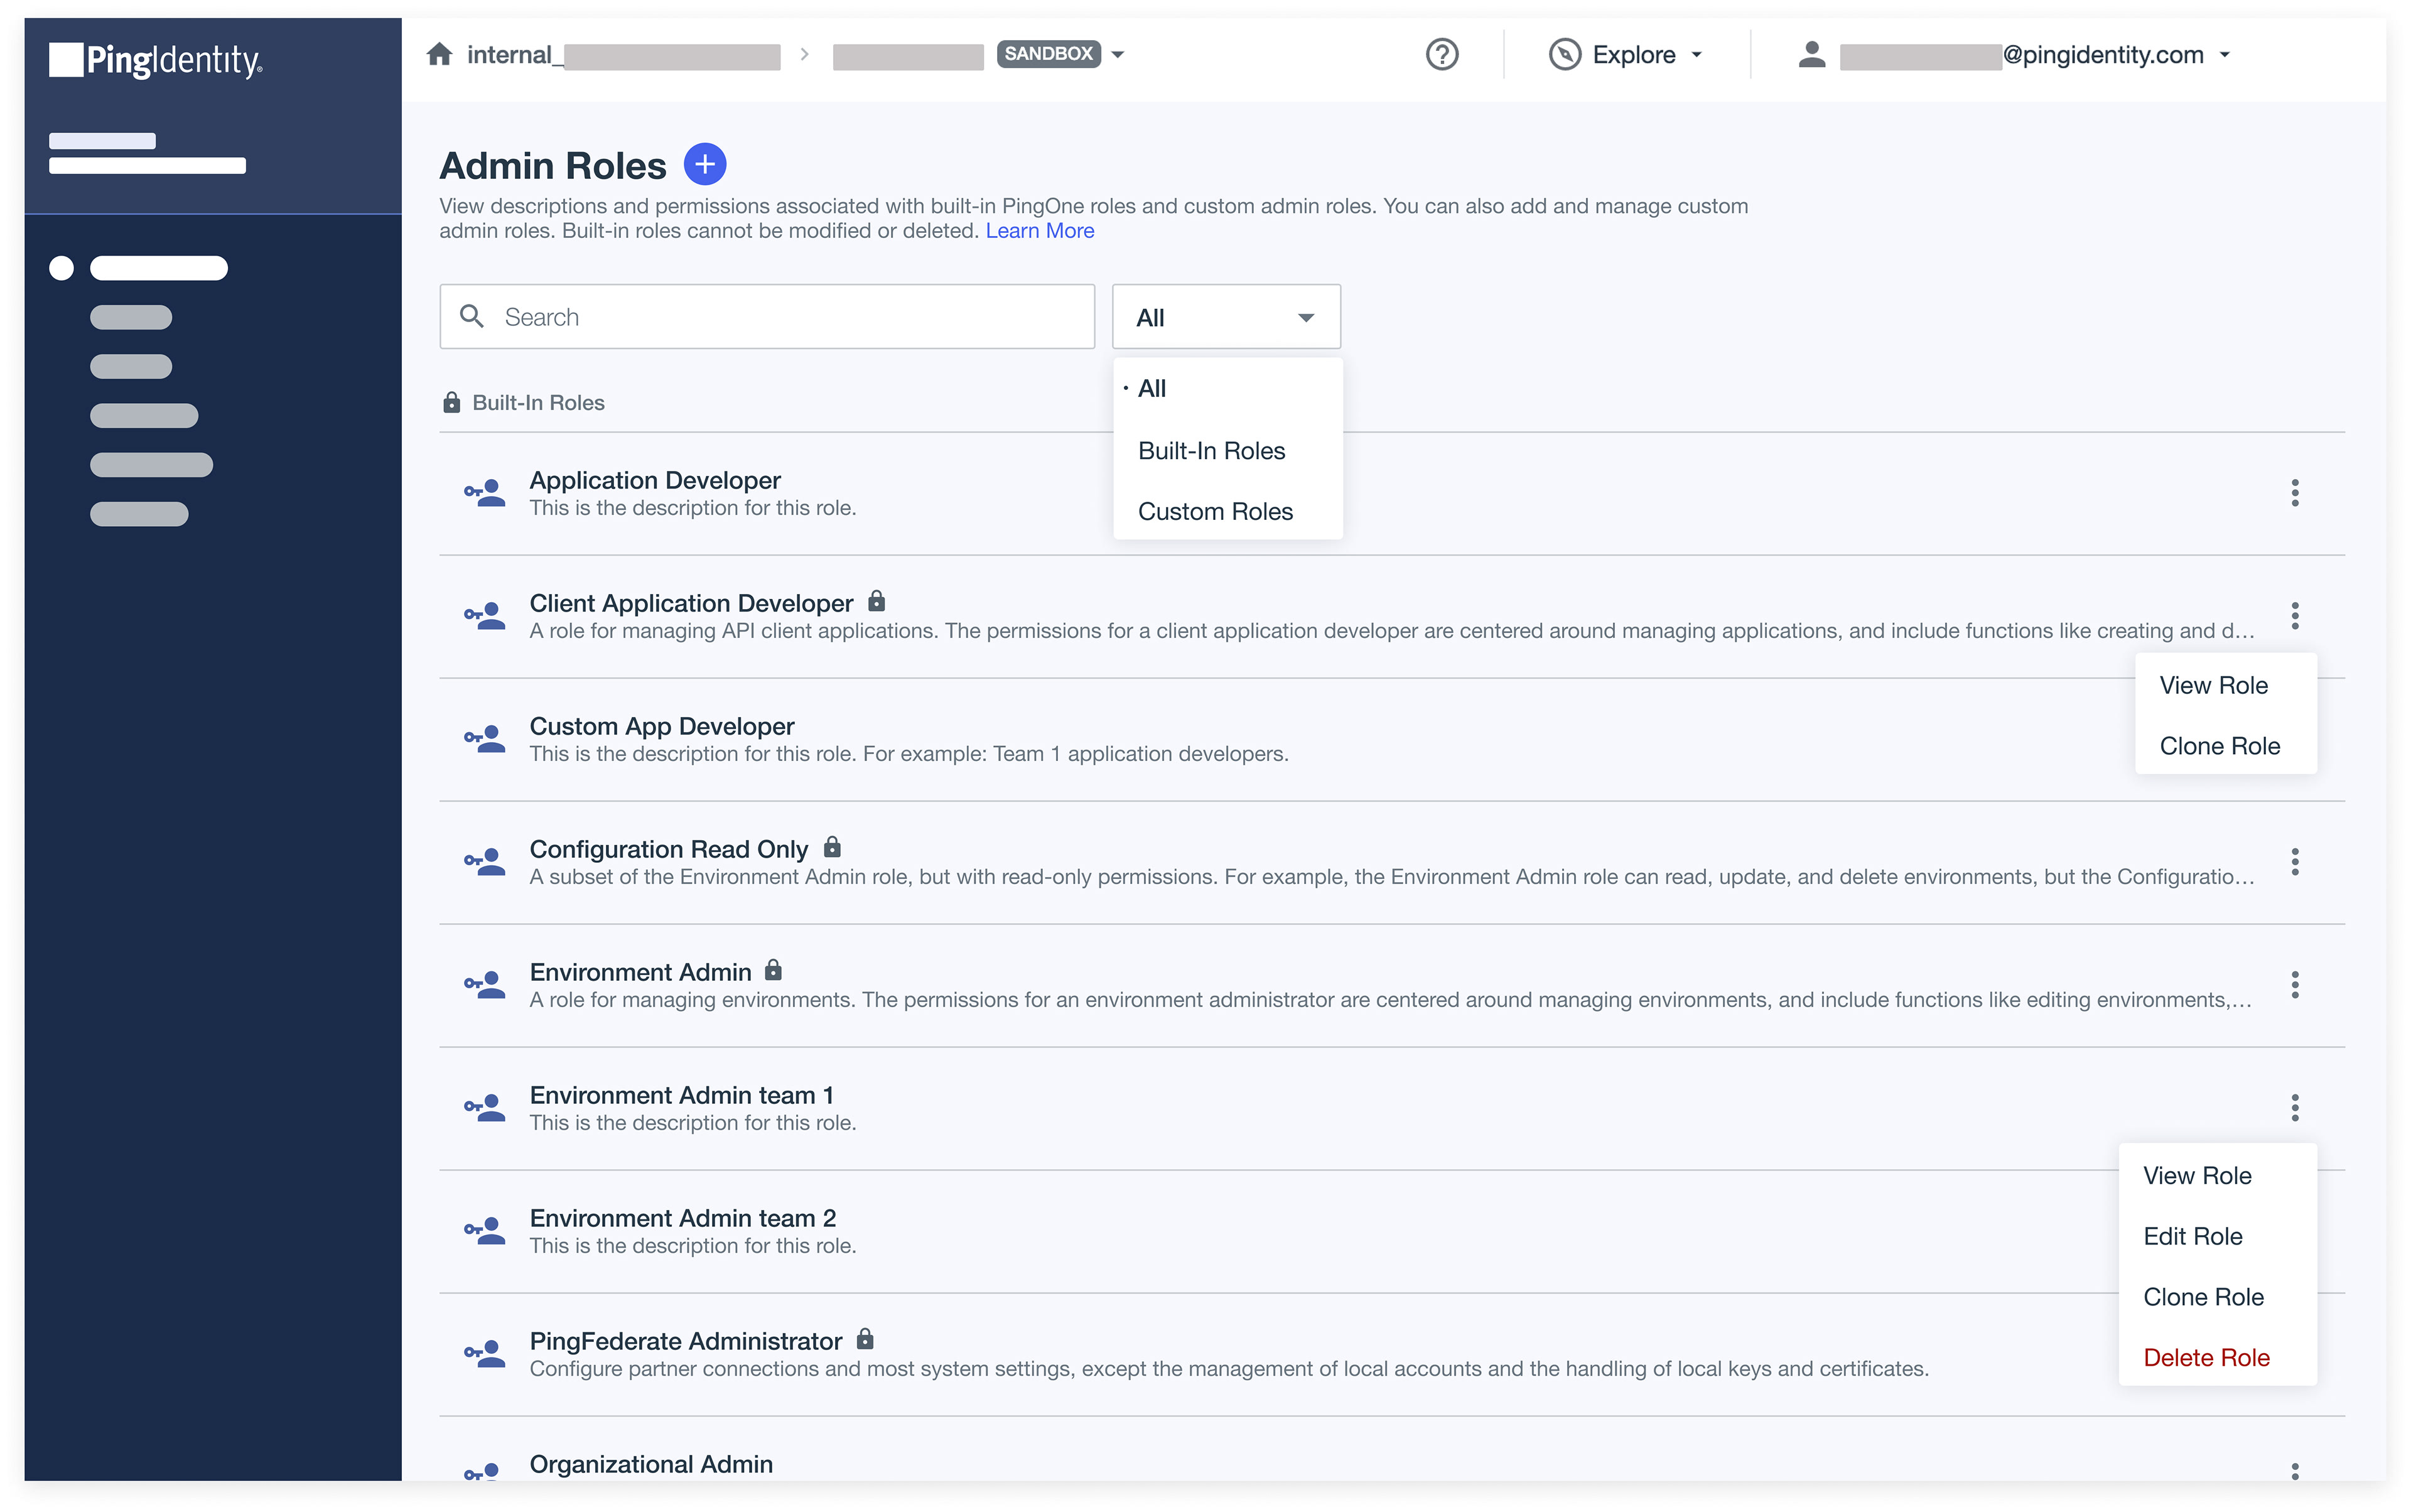2411x1512 pixels.
Task: Expand the account email dropdown arrow
Action: 2225,55
